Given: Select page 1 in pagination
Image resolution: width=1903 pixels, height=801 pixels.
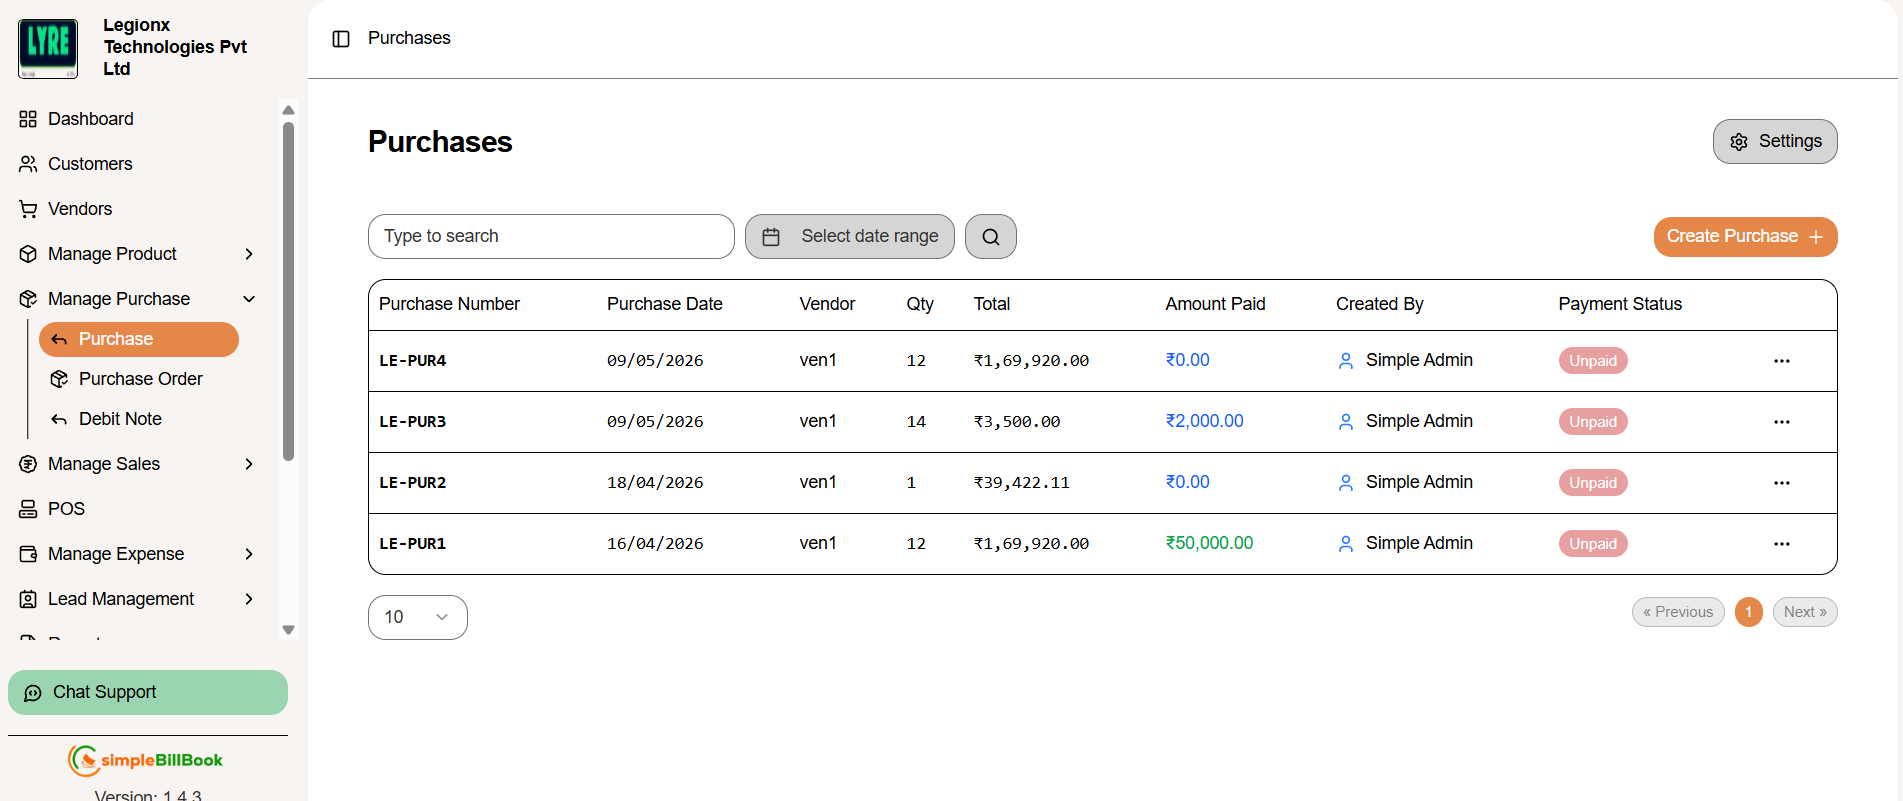Looking at the screenshot, I should click(x=1749, y=612).
